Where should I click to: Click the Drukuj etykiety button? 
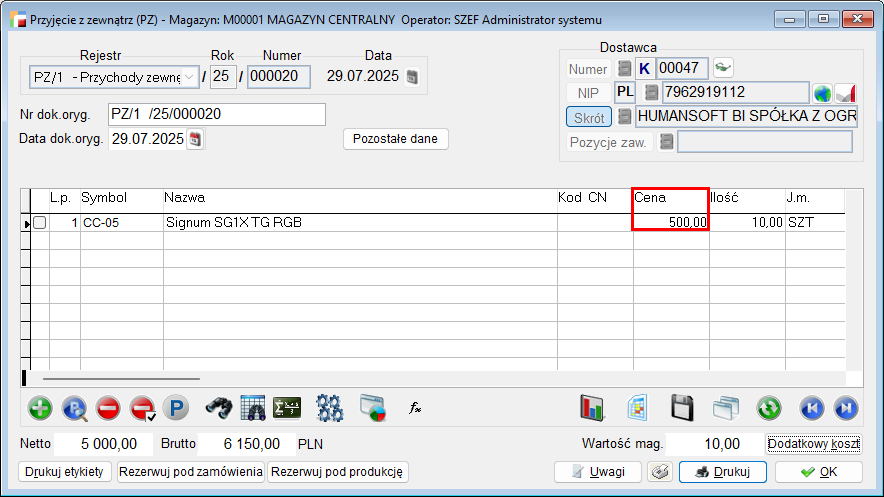[65, 472]
